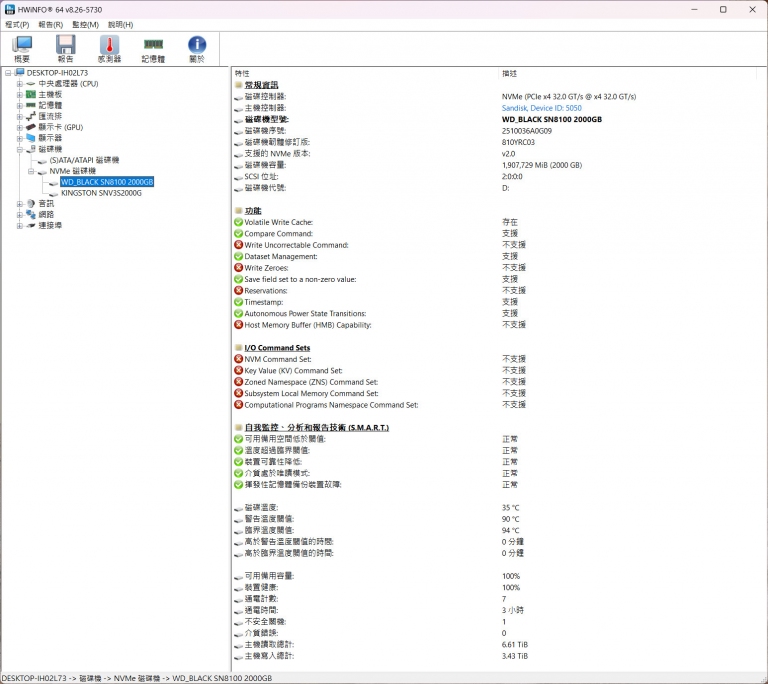Click green check icon beside Volatile Write Cache
This screenshot has height=684, width=768.
click(239, 222)
